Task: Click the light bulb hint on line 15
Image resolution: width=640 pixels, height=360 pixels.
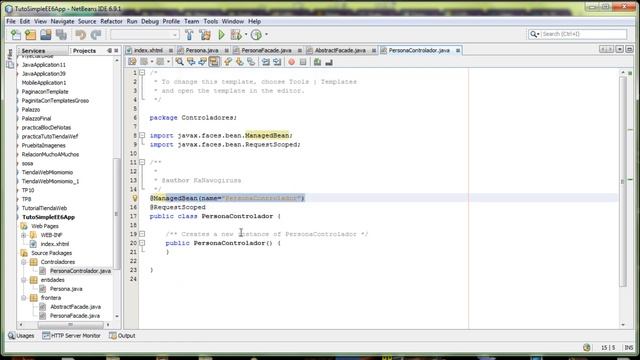Action: pyautogui.click(x=135, y=198)
